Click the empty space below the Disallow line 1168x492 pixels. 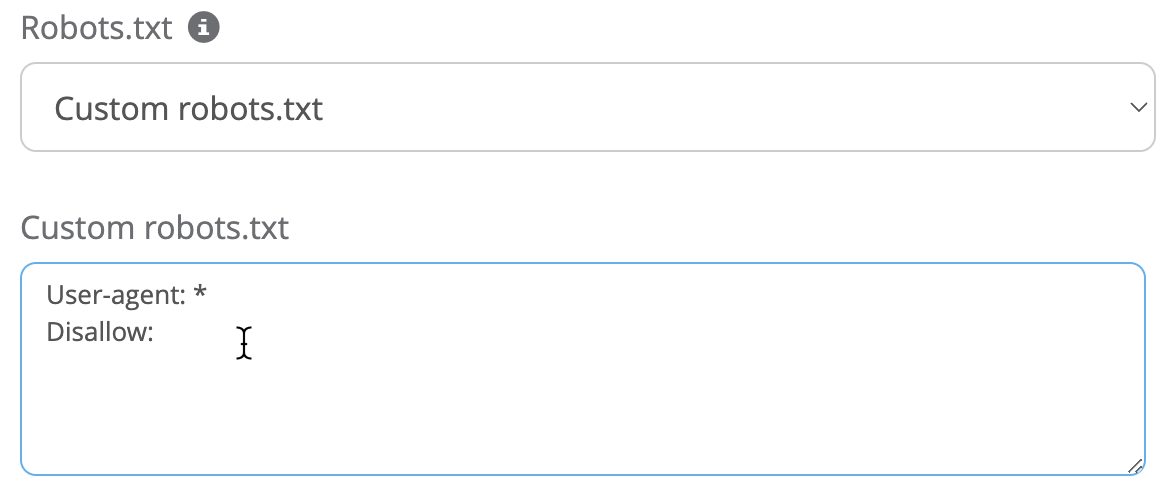[x=500, y=410]
